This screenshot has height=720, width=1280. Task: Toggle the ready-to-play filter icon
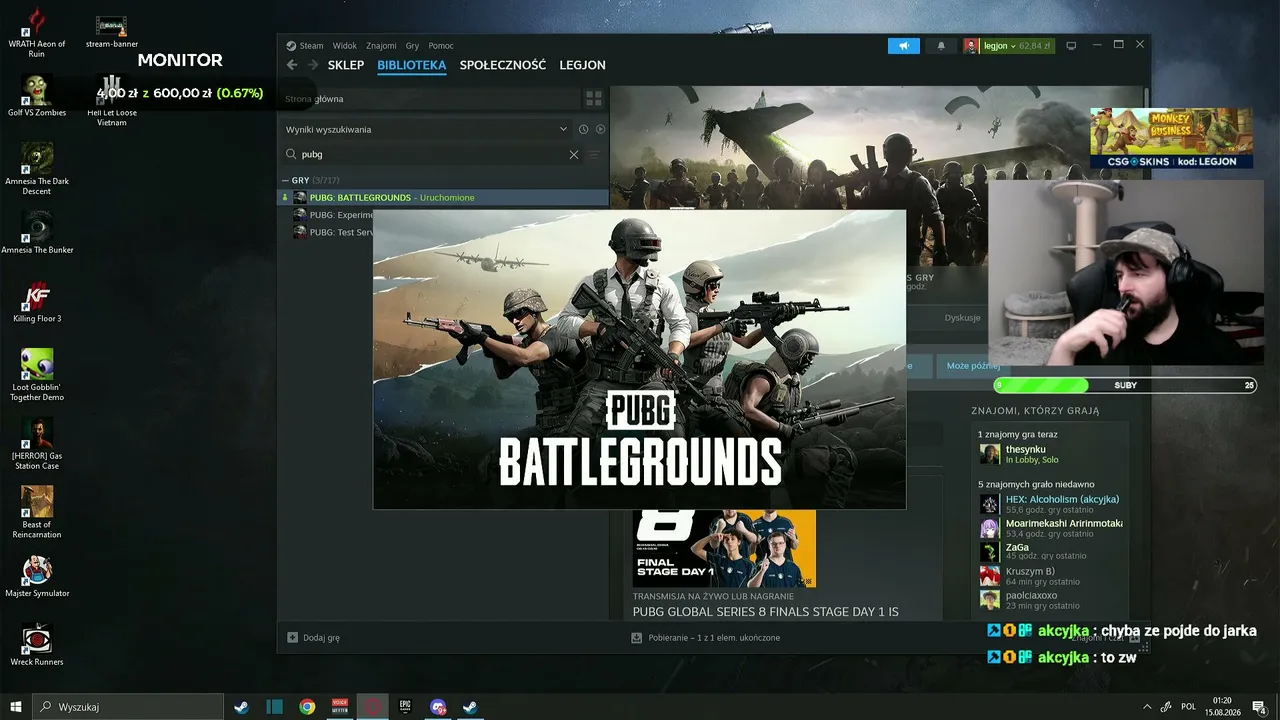pyautogui.click(x=600, y=129)
